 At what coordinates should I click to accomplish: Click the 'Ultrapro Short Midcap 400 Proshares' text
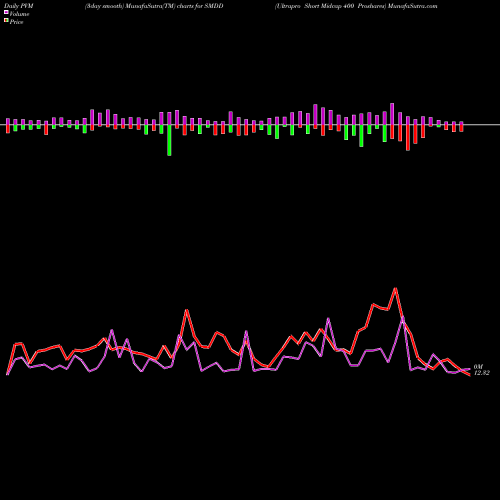pos(329,6)
